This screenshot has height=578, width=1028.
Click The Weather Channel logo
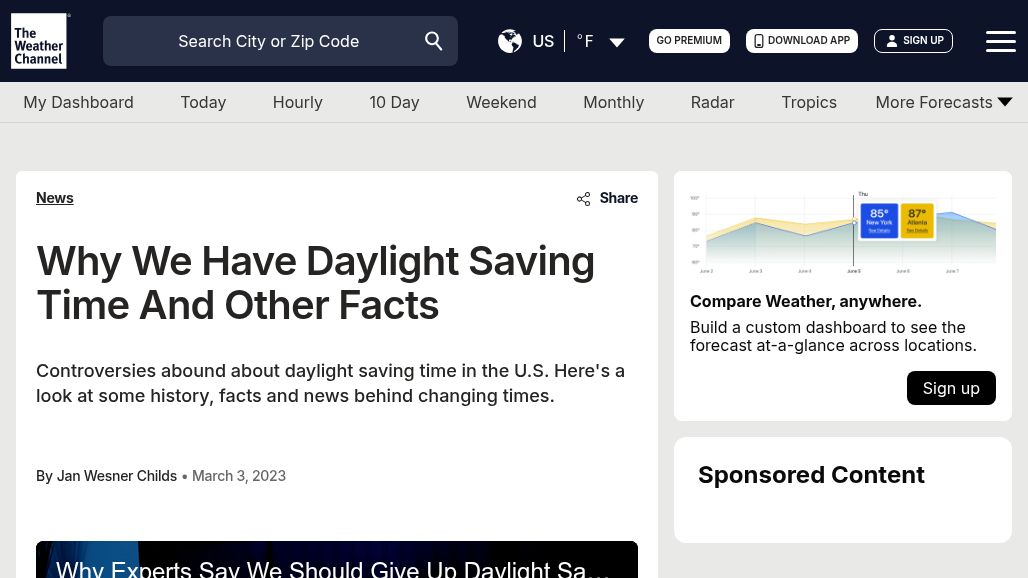[x=39, y=41]
